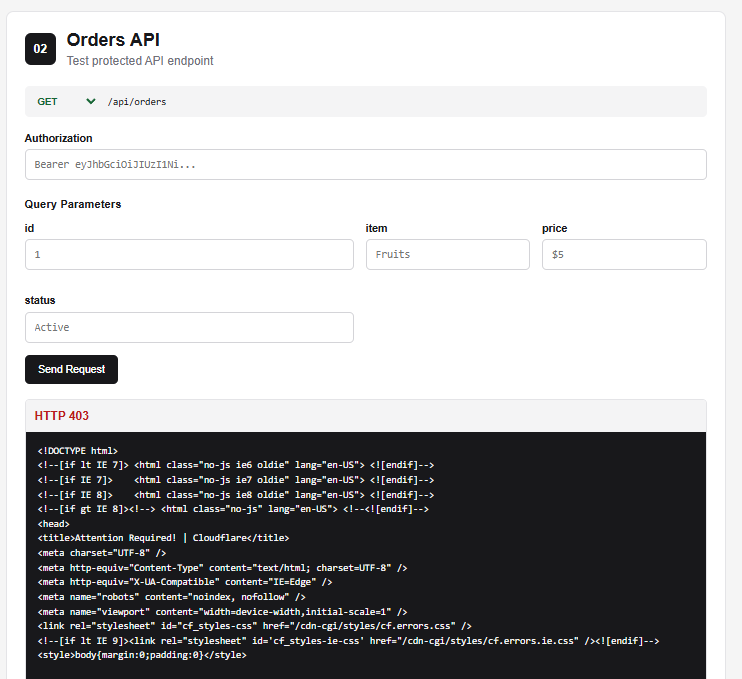The width and height of the screenshot is (742, 679).
Task: Click the Orders API heading
Action: click(x=113, y=40)
